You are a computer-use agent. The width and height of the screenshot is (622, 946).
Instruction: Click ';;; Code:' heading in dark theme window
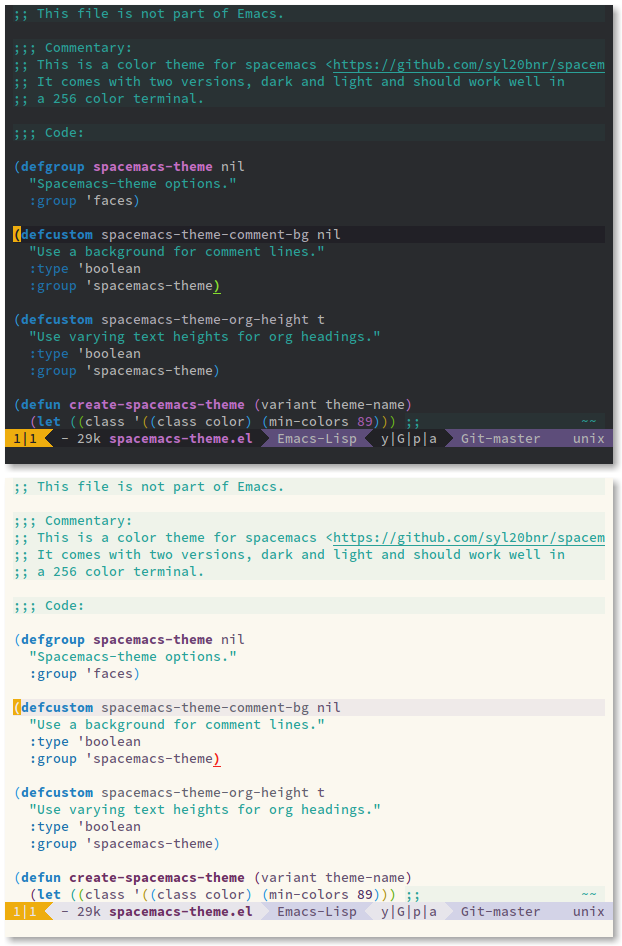point(49,133)
